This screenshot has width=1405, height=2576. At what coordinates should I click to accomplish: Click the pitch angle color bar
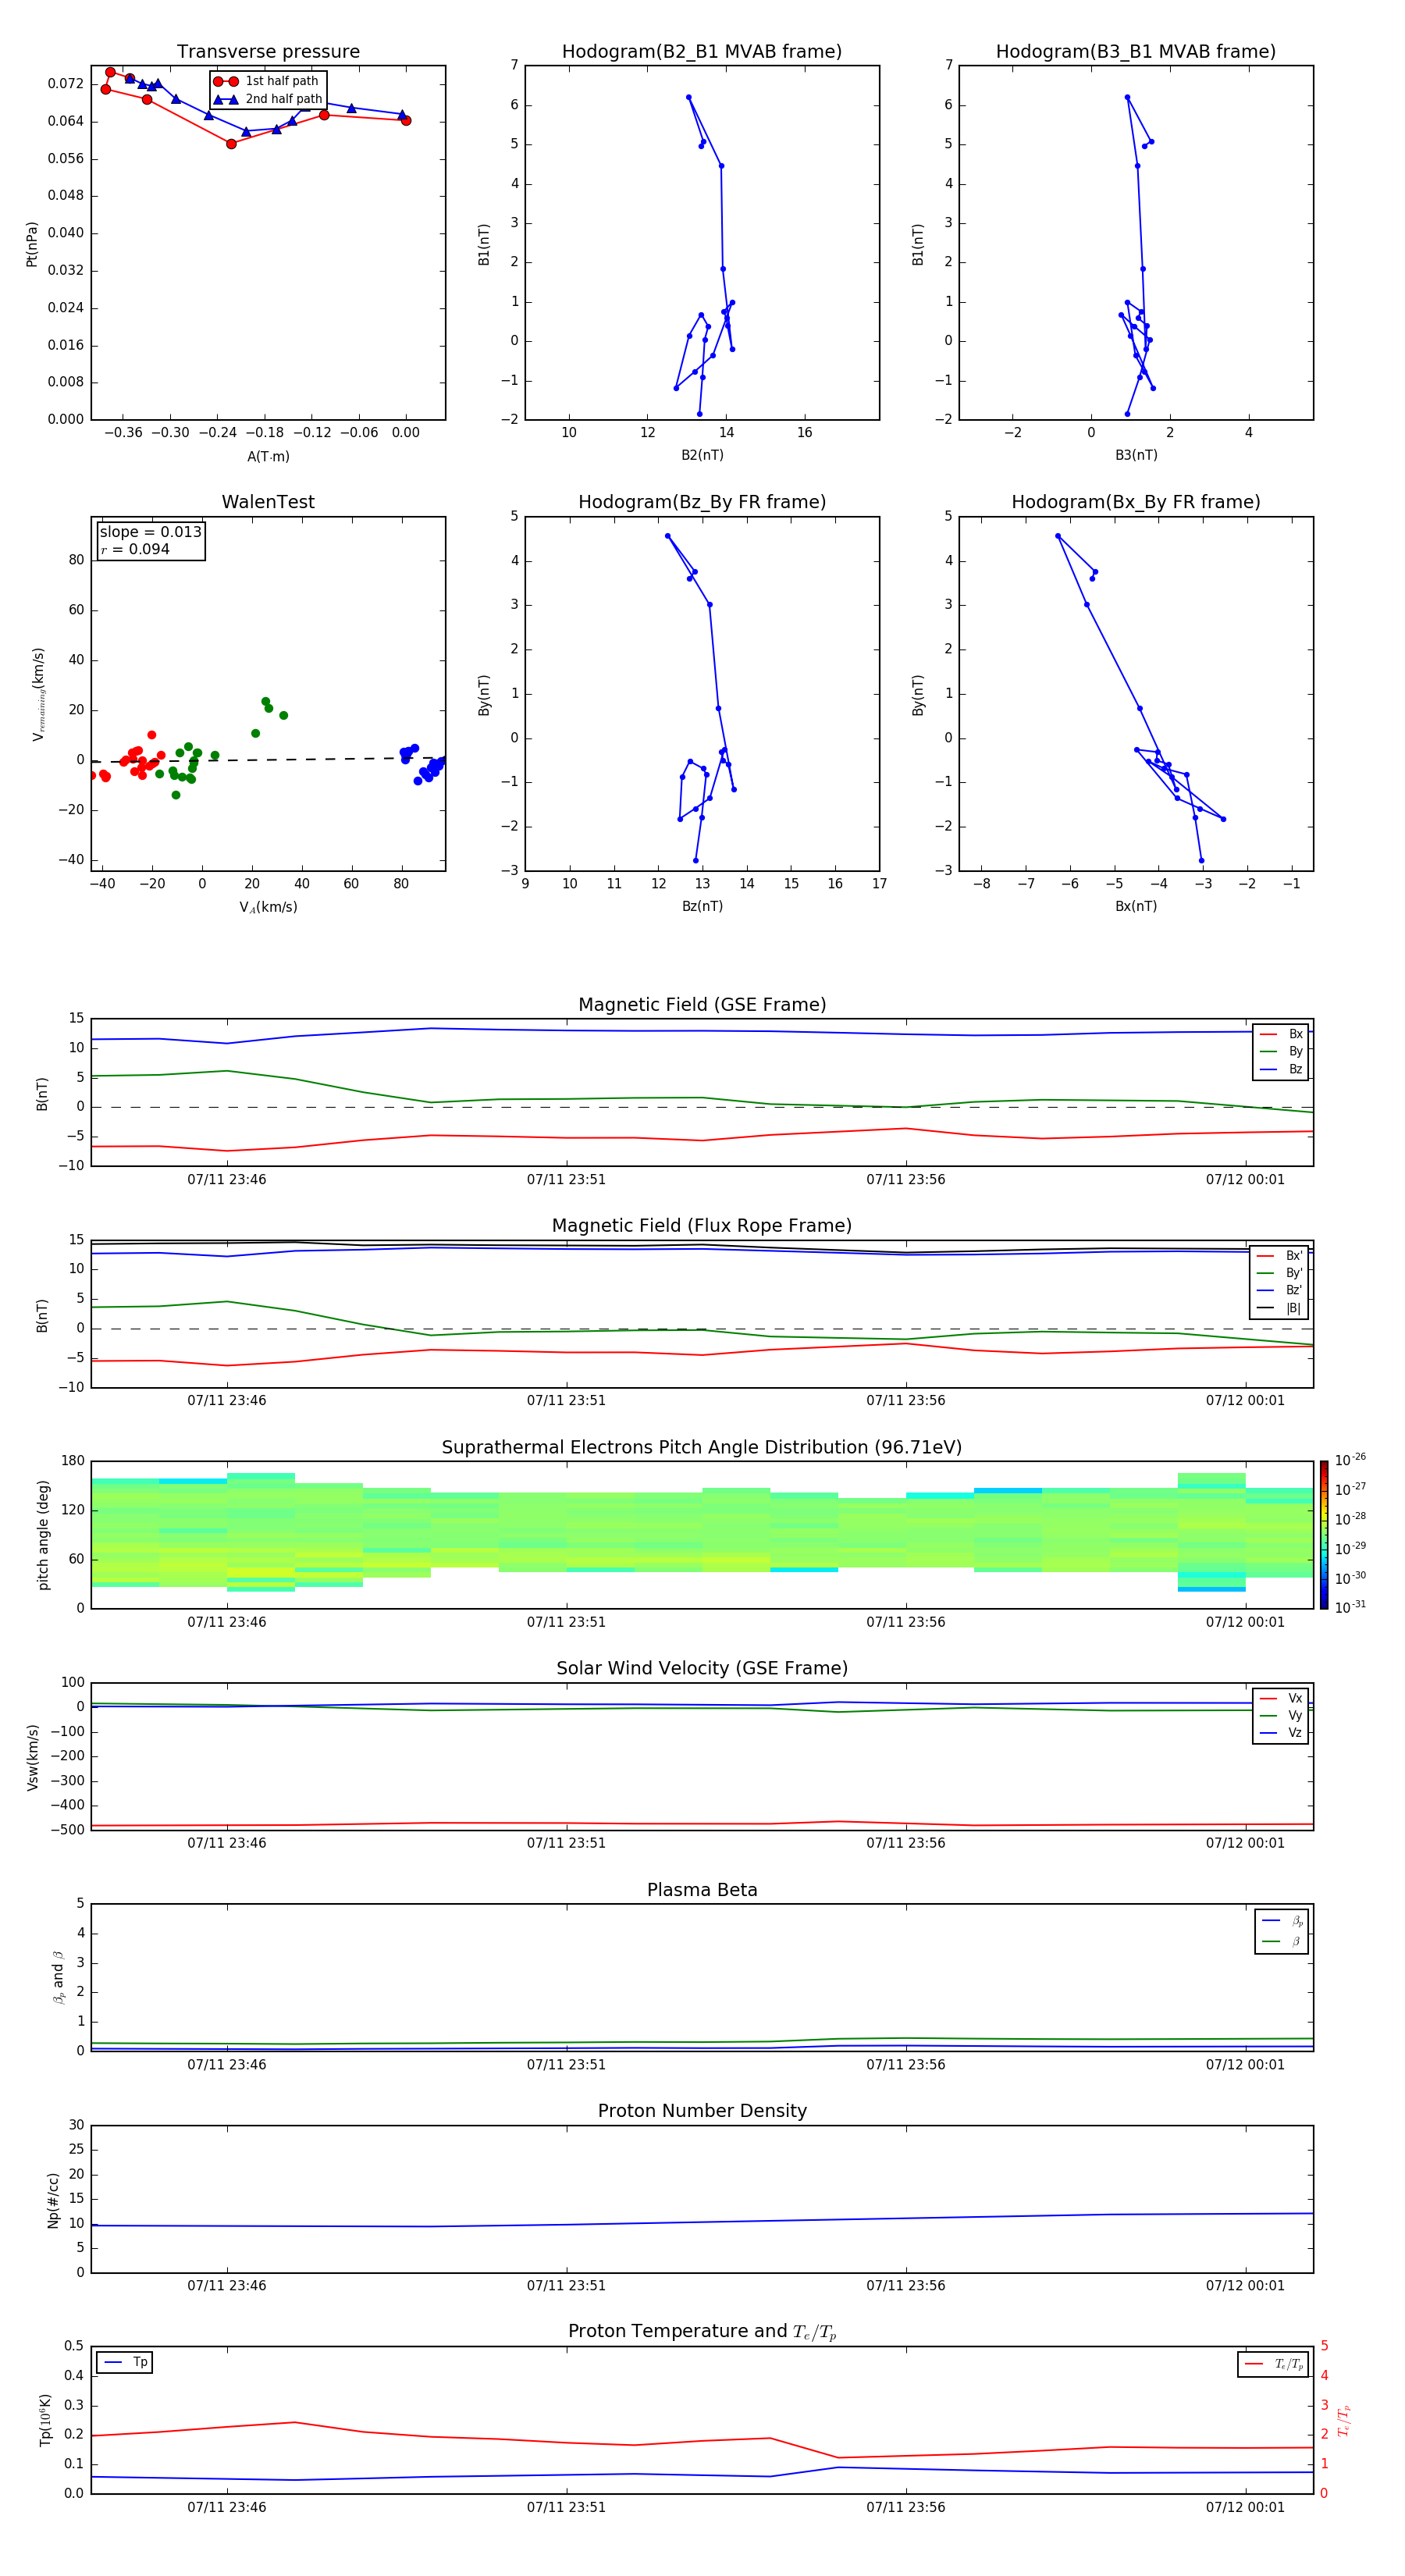click(x=1324, y=1535)
